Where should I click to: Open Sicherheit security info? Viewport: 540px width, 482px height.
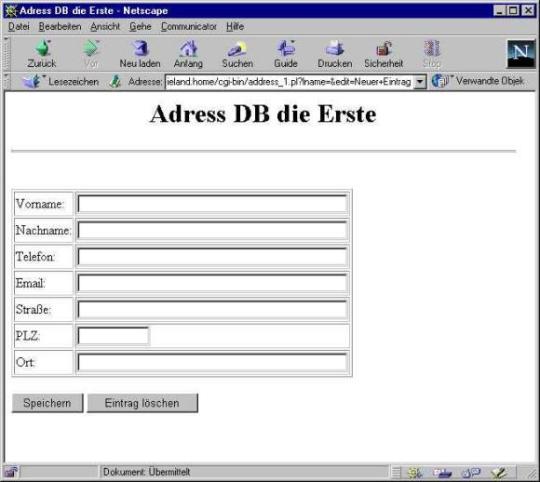pyautogui.click(x=384, y=54)
